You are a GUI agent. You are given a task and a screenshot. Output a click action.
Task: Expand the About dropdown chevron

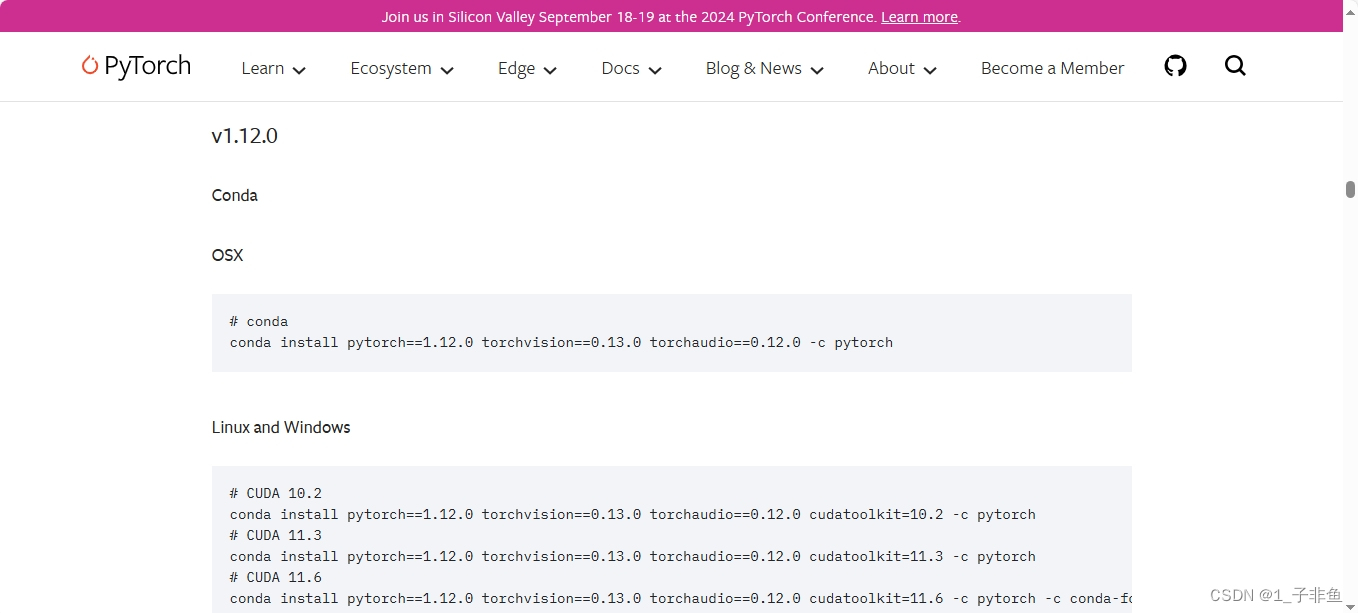[930, 71]
